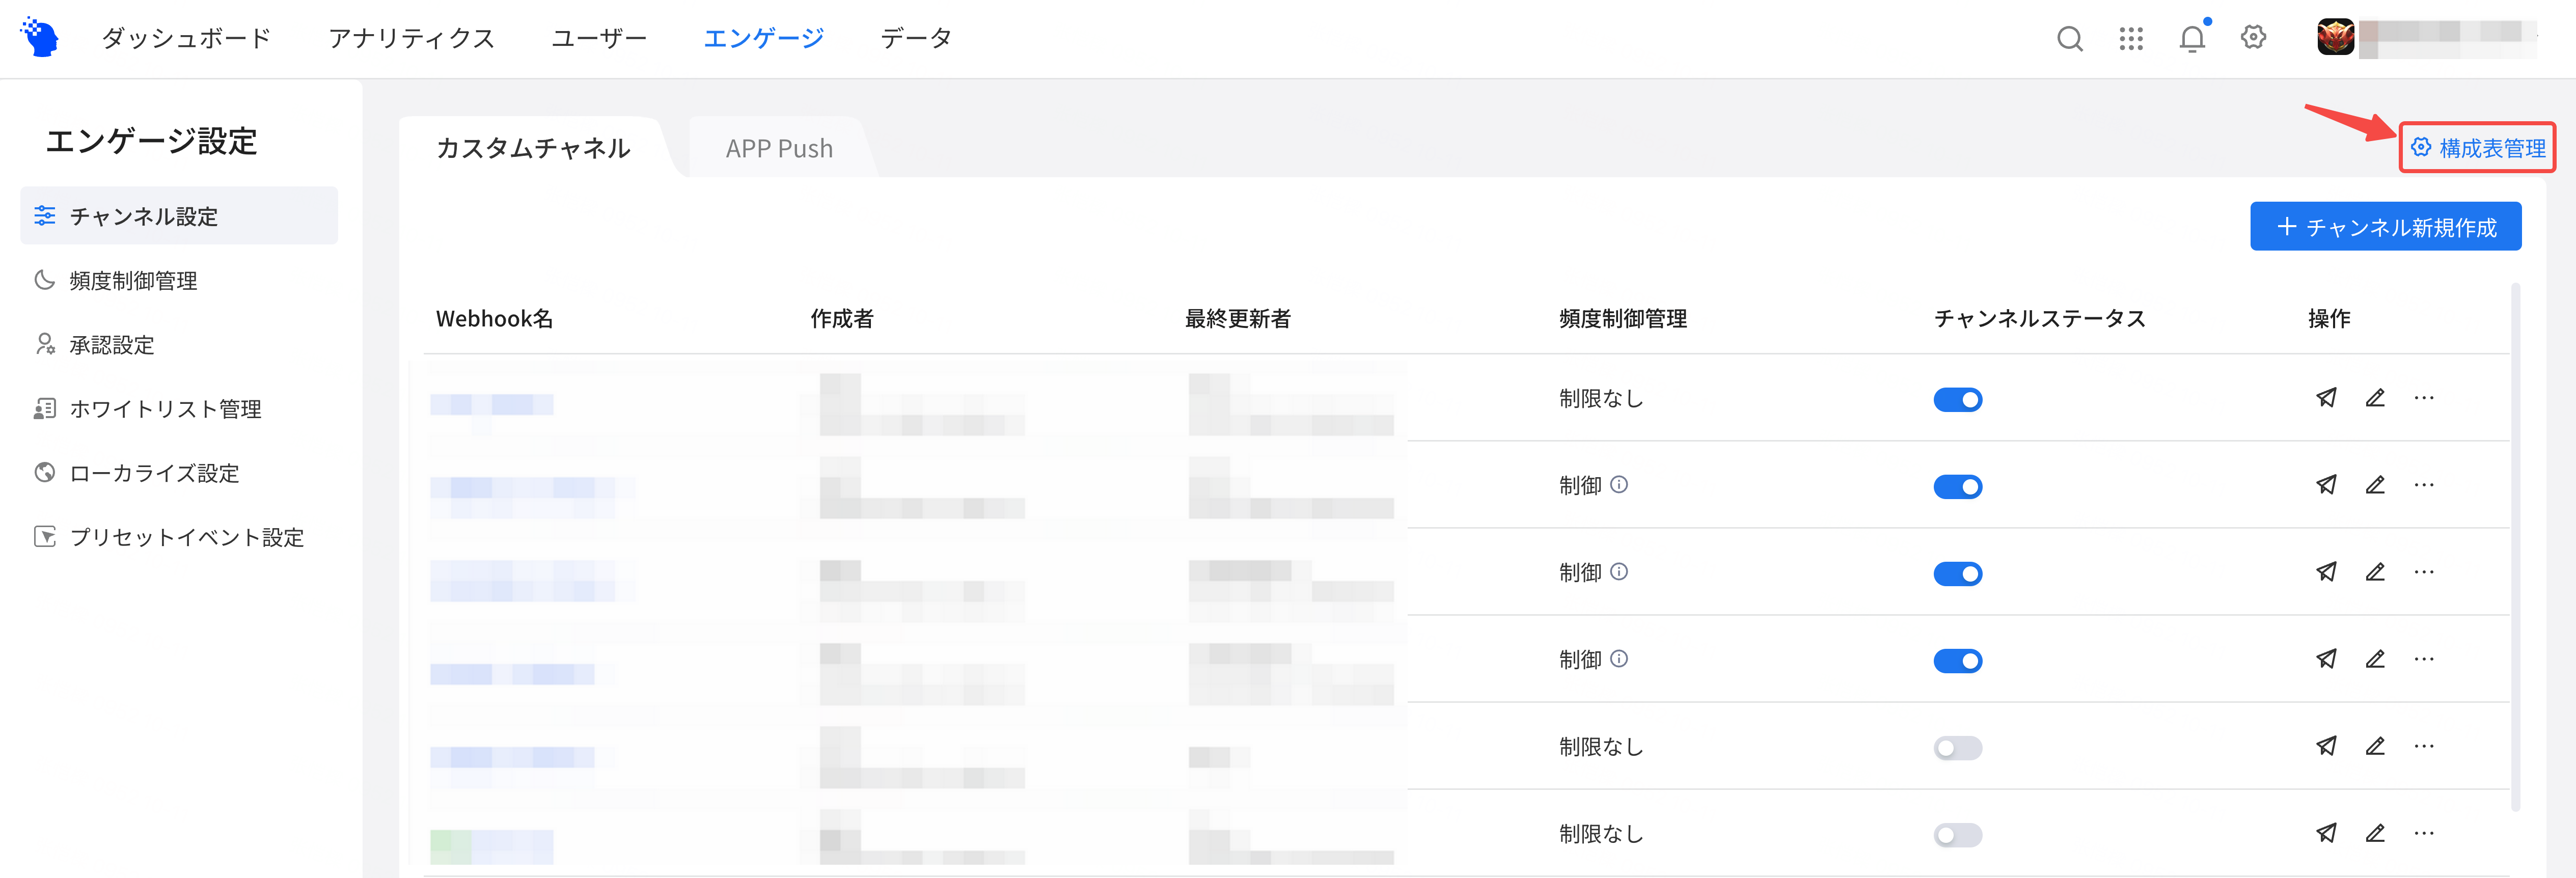
Task: Click the チャンネル新規作成 button
Action: click(x=2385, y=227)
